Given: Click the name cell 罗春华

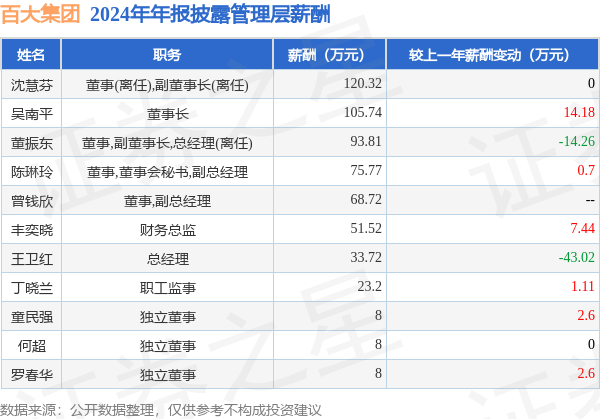Looking at the screenshot, I should [32, 375].
